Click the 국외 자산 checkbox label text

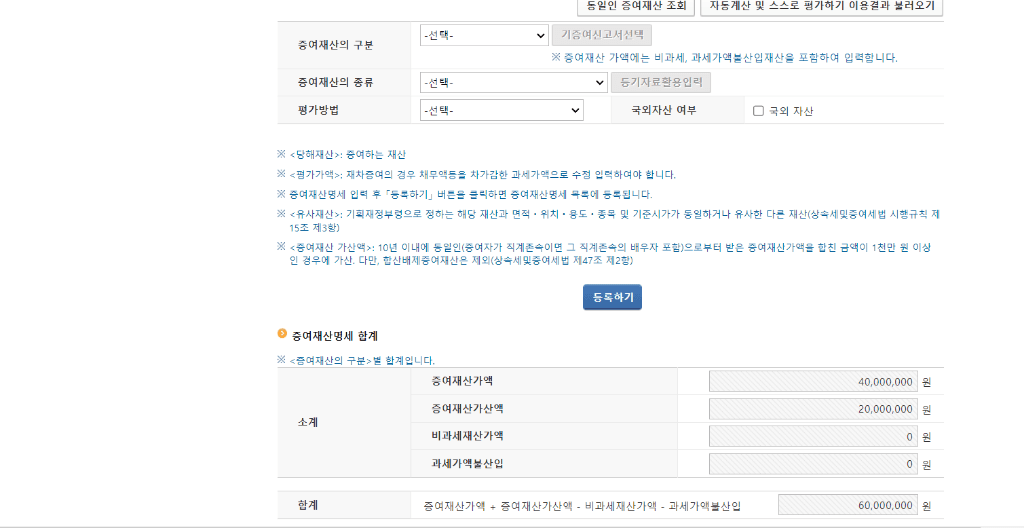pos(791,111)
